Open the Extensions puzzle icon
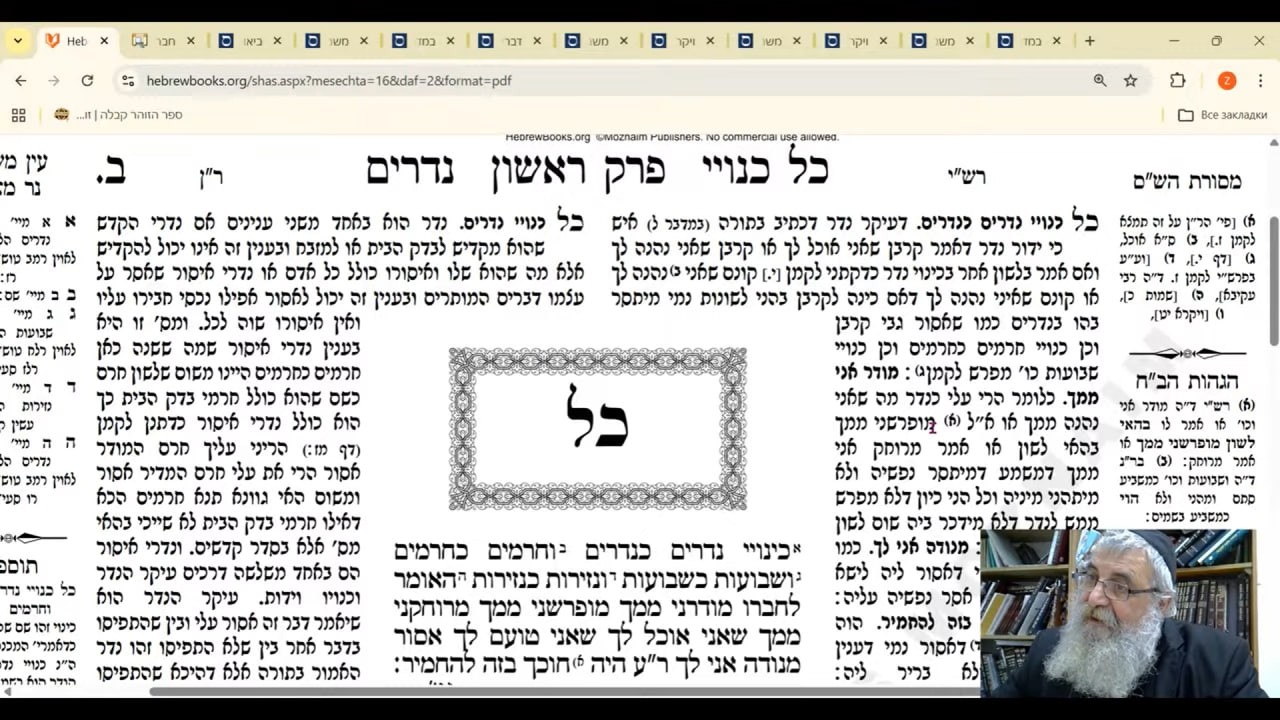This screenshot has width=1280, height=720. [1178, 80]
